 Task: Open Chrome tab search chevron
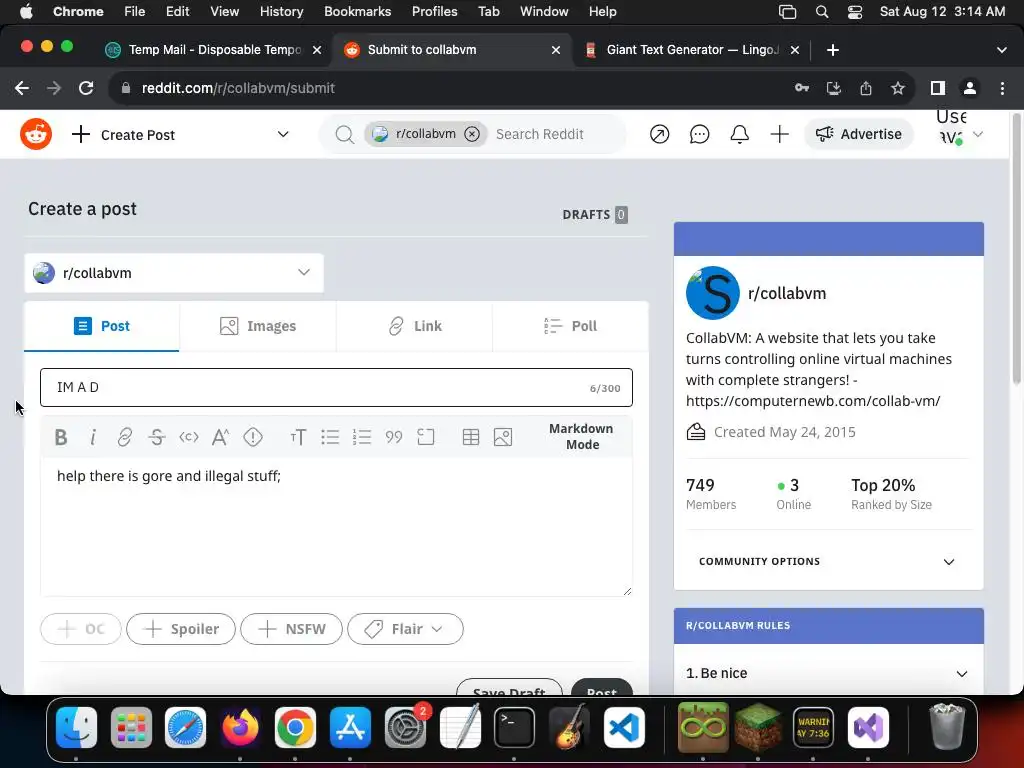tap(1001, 50)
